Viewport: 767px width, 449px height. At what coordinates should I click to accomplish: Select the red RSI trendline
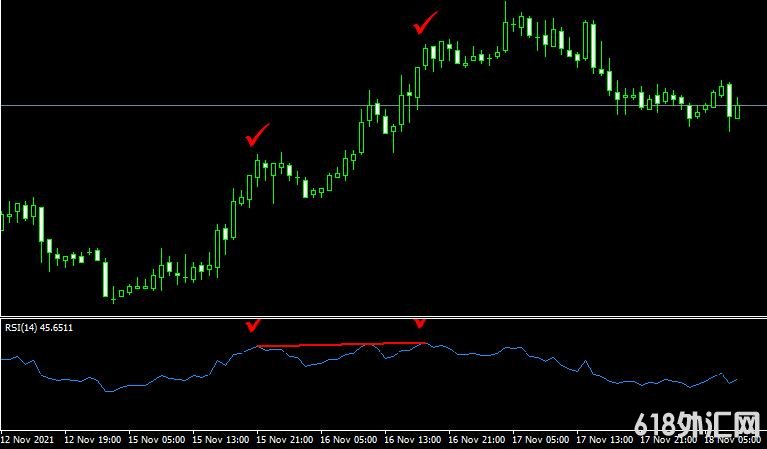pyautogui.click(x=341, y=344)
